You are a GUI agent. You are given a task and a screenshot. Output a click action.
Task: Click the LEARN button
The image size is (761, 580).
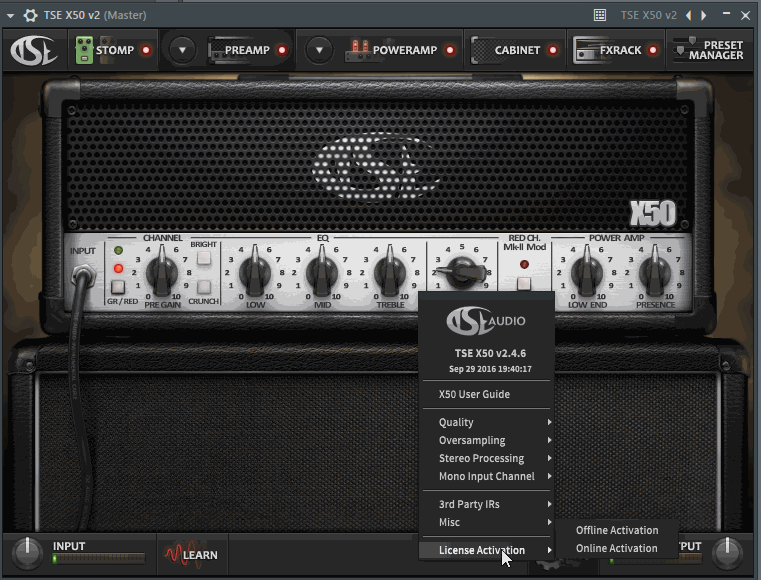(191, 555)
